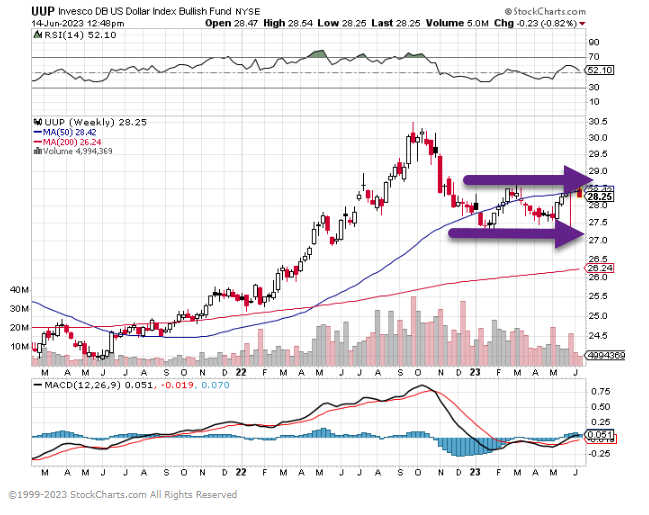Image resolution: width=649 pixels, height=515 pixels.
Task: Click the candlestick icon next to UUP (Weekly)
Action: point(38,122)
